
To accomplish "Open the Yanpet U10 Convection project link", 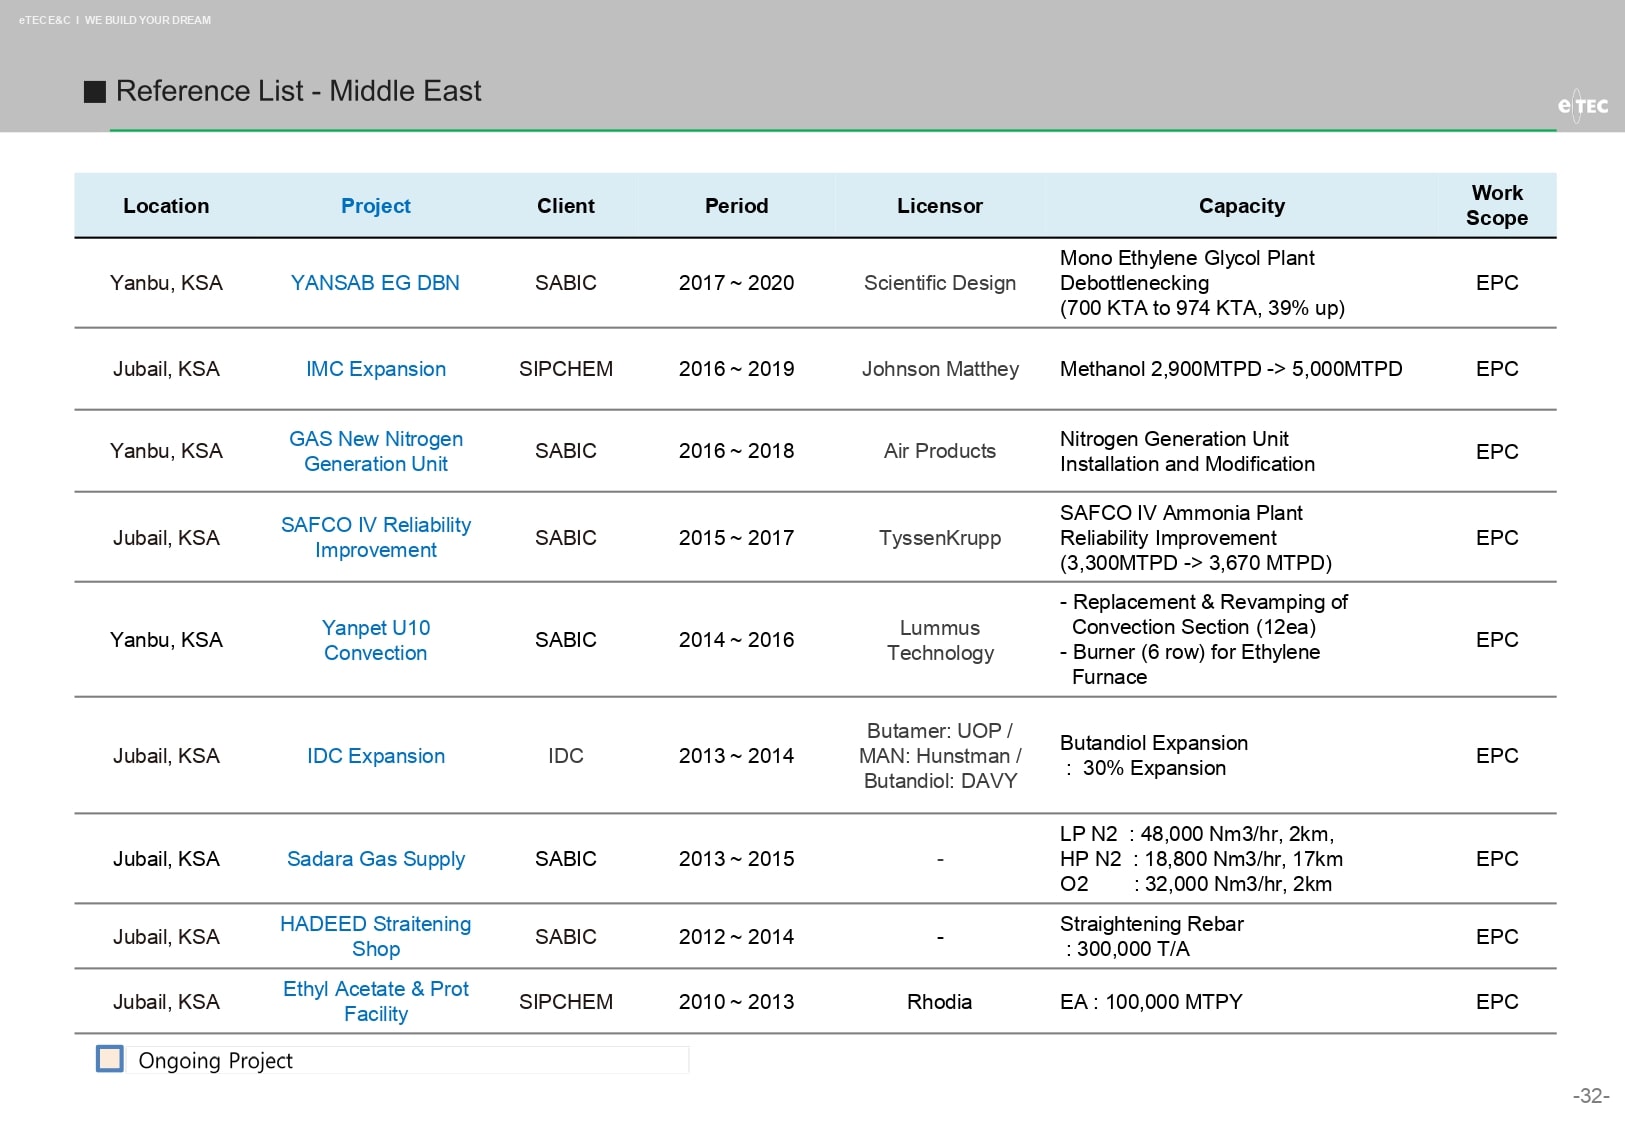I will tap(376, 640).
